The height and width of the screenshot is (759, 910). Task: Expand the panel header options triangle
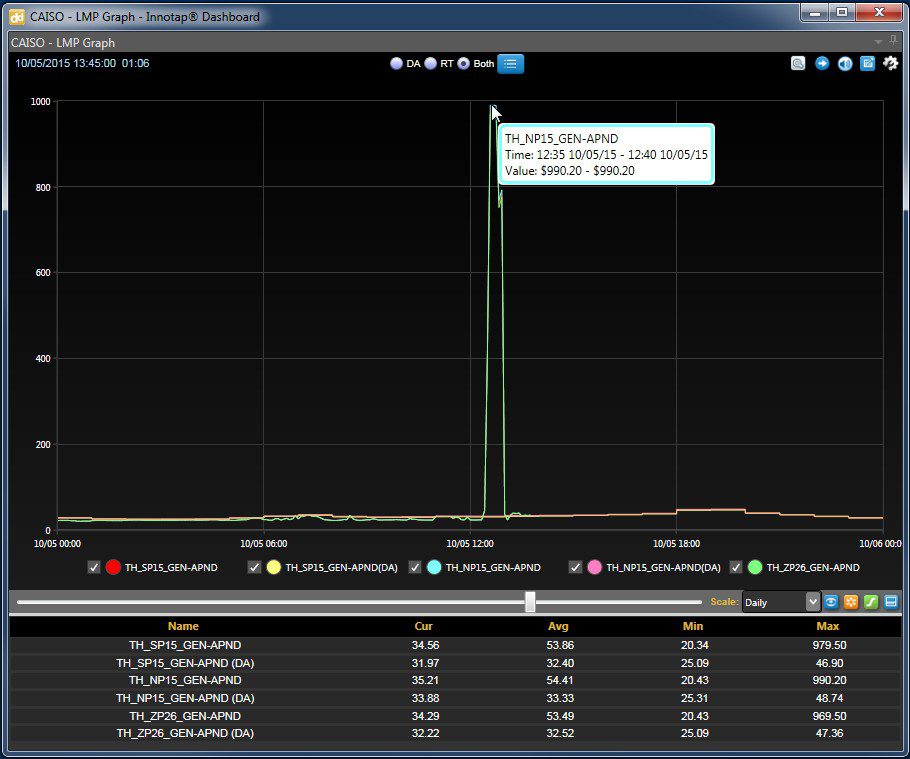tap(878, 42)
